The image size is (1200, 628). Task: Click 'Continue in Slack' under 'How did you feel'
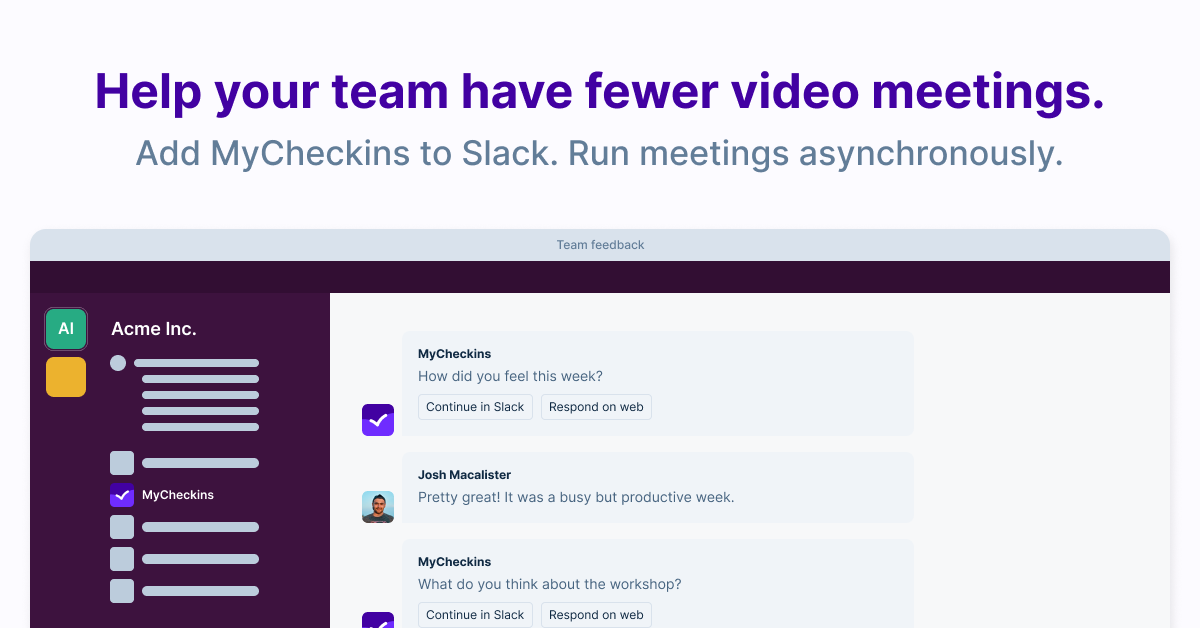(475, 407)
